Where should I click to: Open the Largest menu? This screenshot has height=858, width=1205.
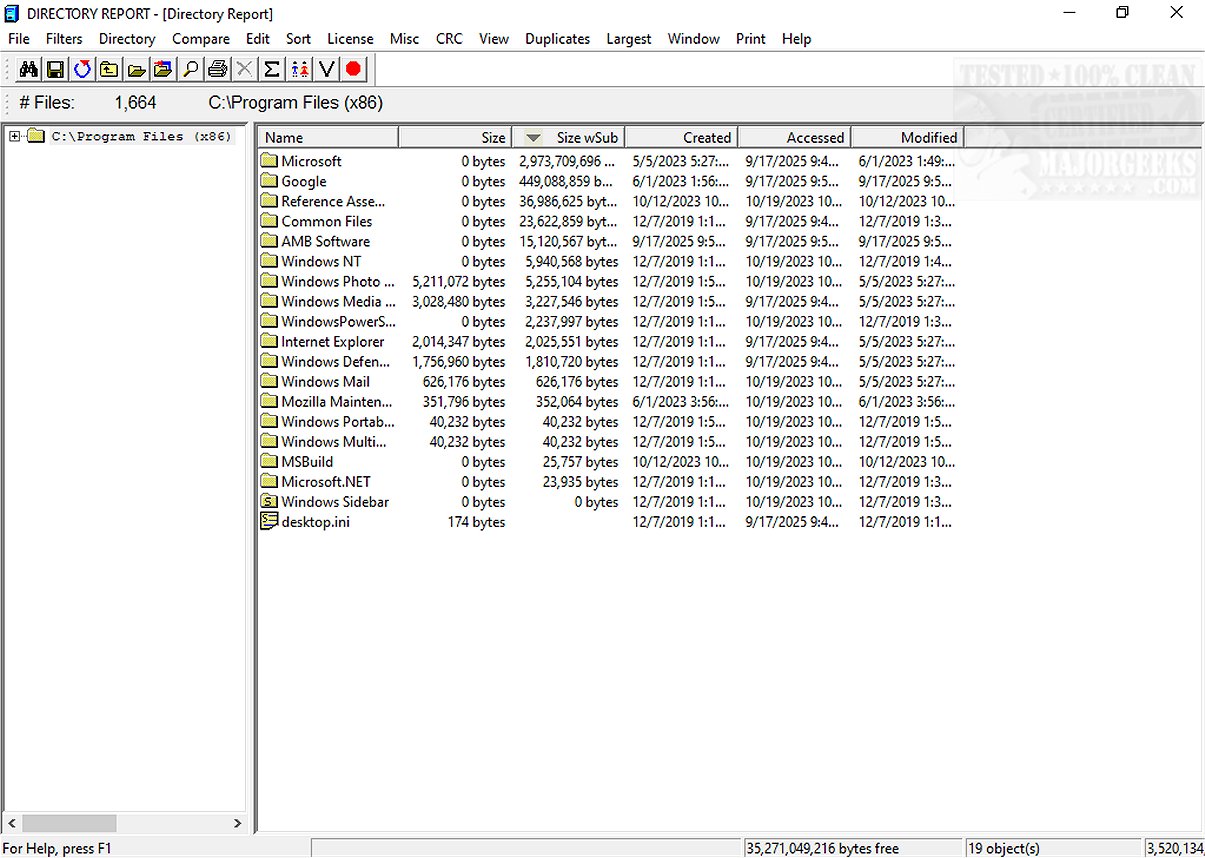pyautogui.click(x=628, y=39)
